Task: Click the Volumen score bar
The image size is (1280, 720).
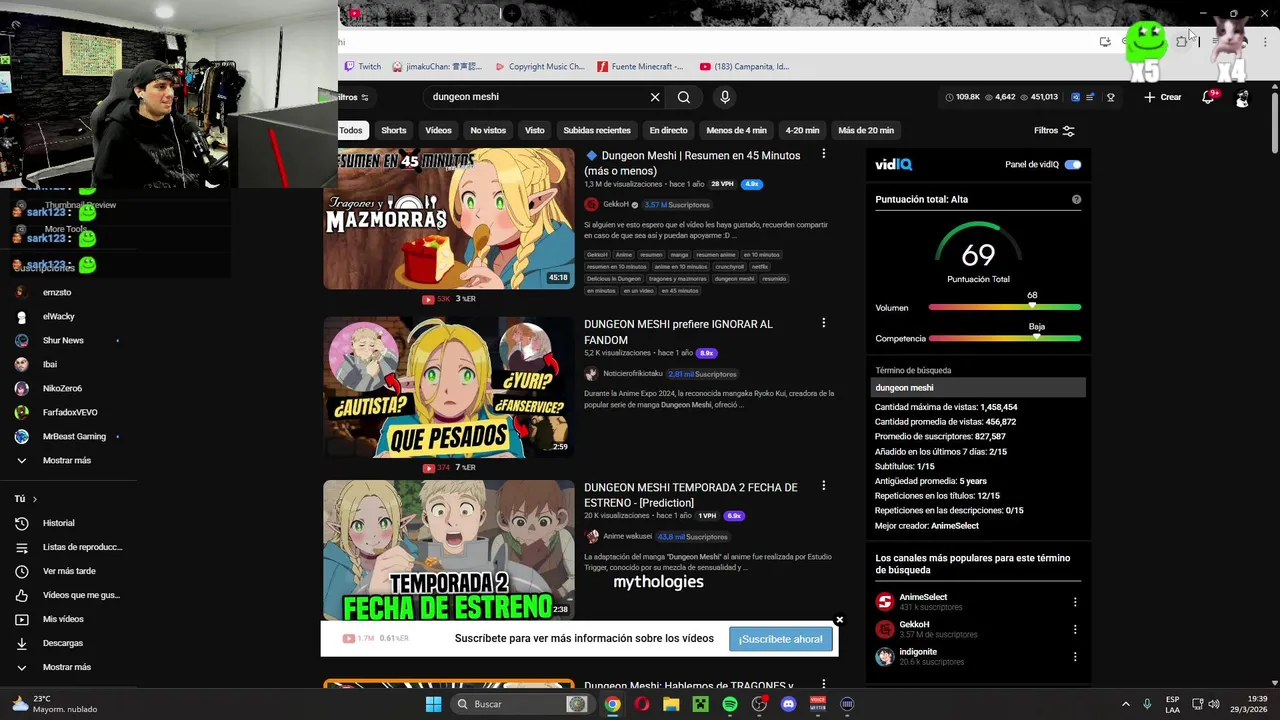Action: click(x=1005, y=307)
